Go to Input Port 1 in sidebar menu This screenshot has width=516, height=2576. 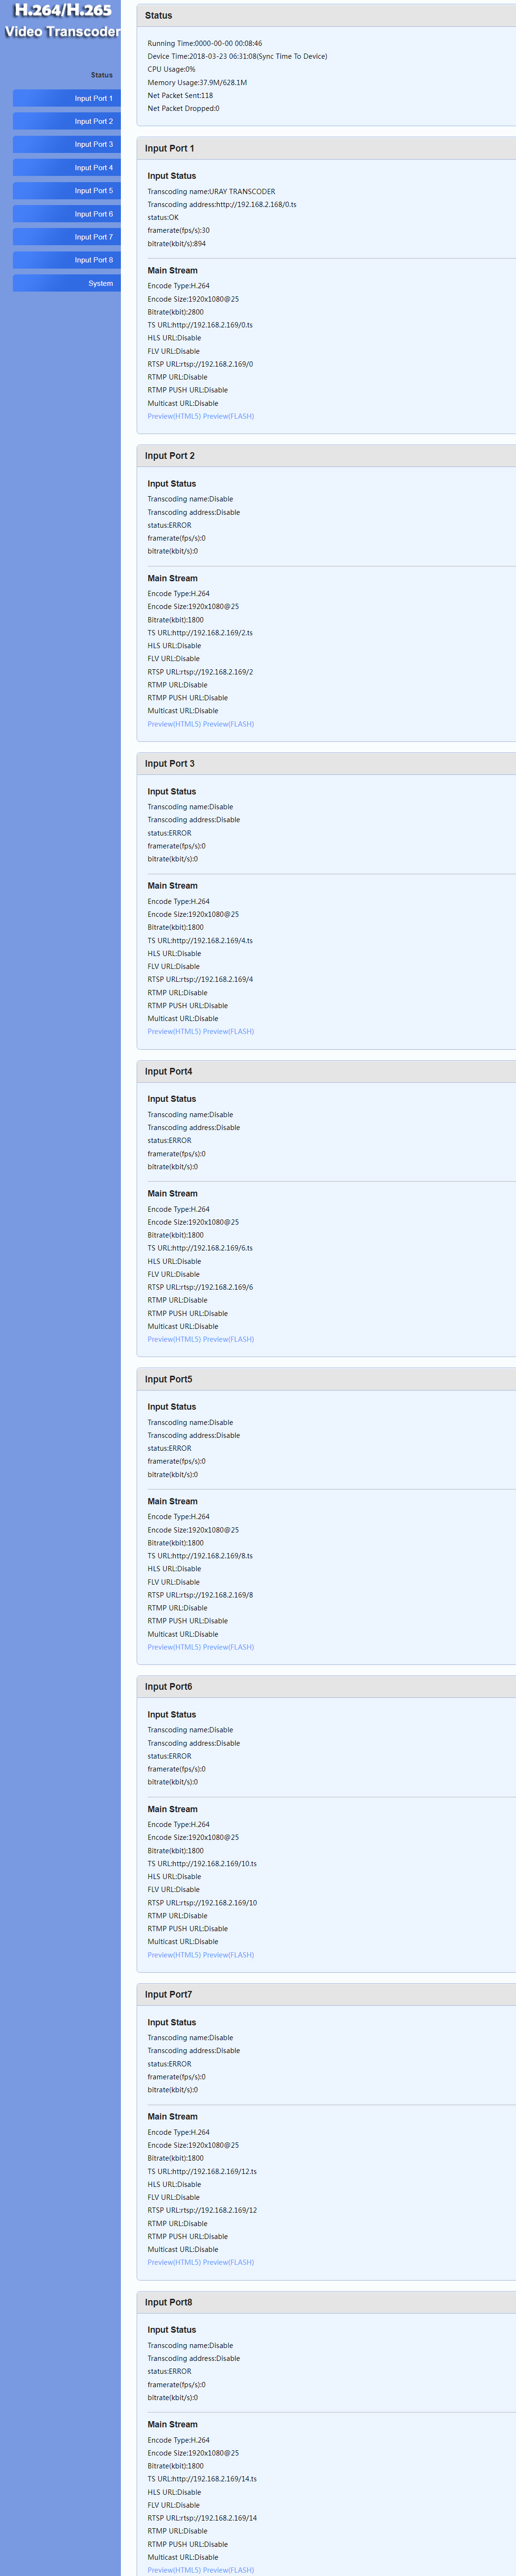coord(67,98)
